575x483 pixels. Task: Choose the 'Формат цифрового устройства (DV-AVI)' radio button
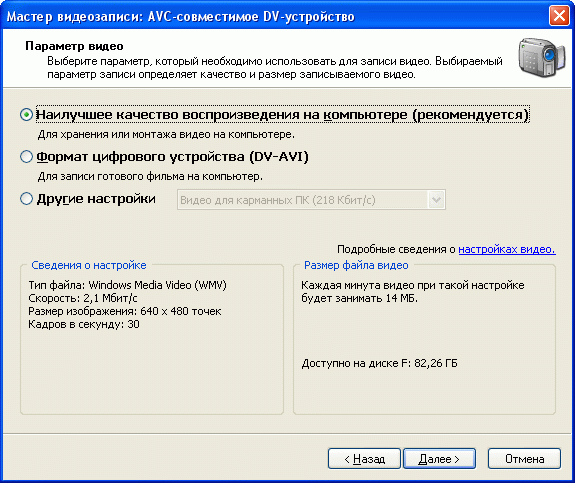(x=26, y=157)
